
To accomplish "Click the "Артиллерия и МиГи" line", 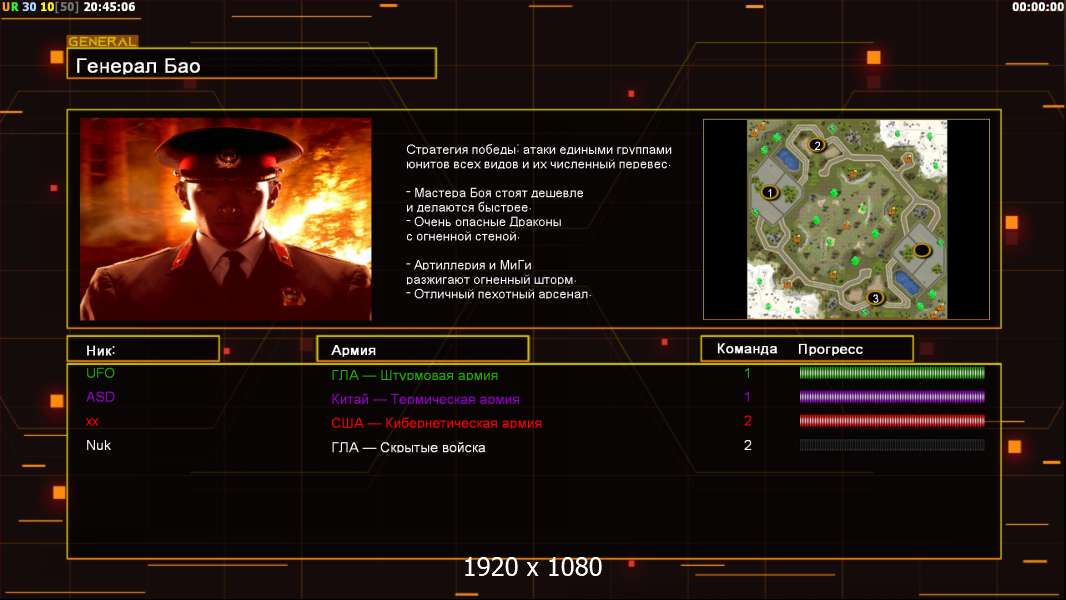I will (468, 265).
